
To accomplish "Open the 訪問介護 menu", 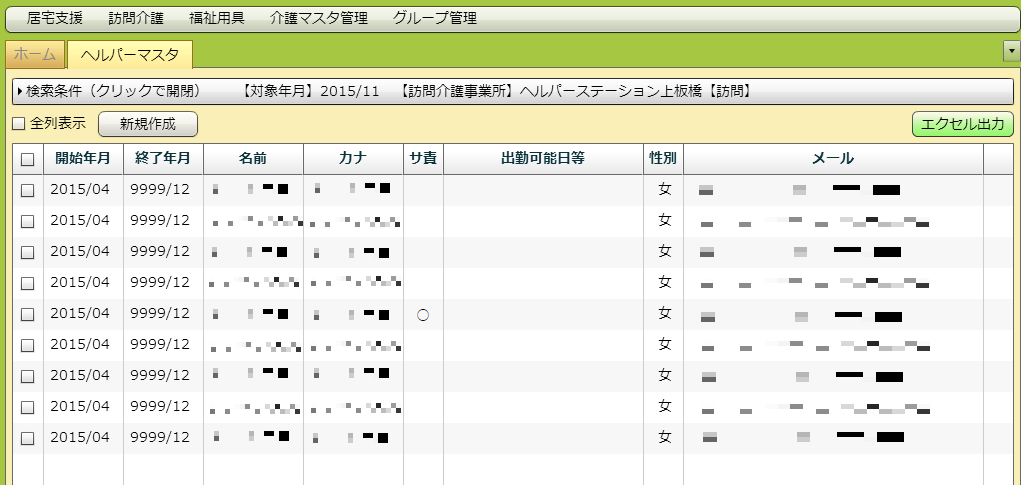I will pyautogui.click(x=135, y=18).
